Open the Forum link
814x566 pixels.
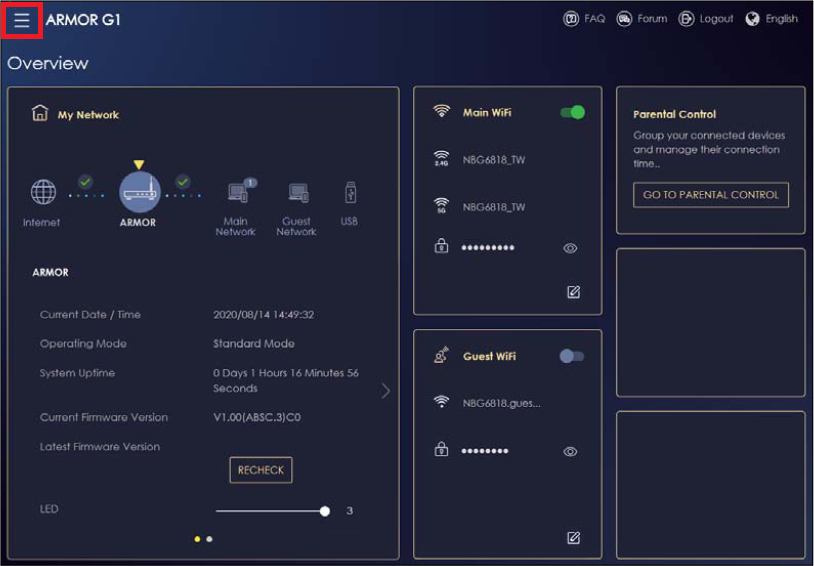click(641, 19)
